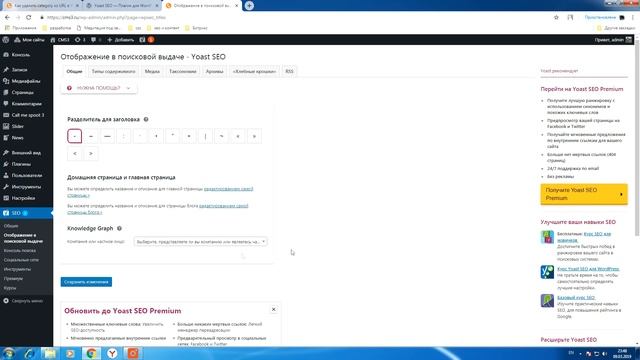Switch to the Архивы tab

[215, 71]
